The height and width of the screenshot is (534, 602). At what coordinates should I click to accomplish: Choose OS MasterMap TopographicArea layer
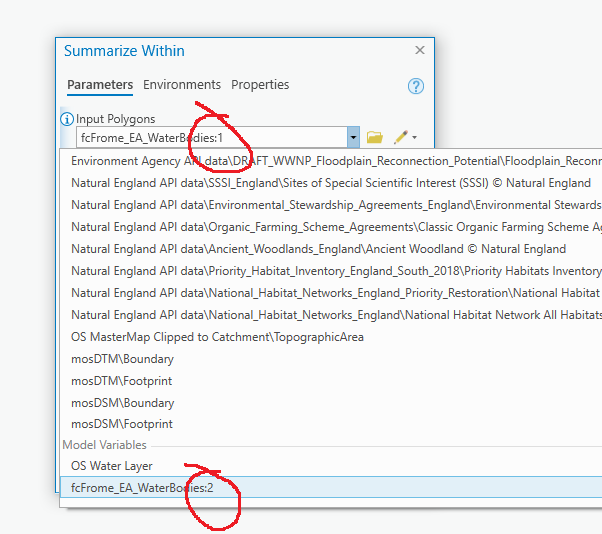coord(331,337)
